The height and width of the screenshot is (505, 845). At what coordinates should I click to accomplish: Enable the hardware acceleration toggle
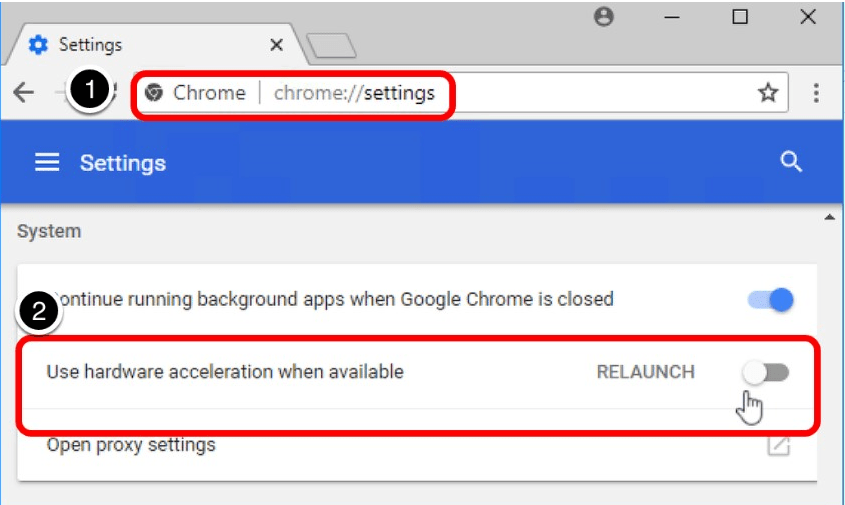click(x=766, y=372)
